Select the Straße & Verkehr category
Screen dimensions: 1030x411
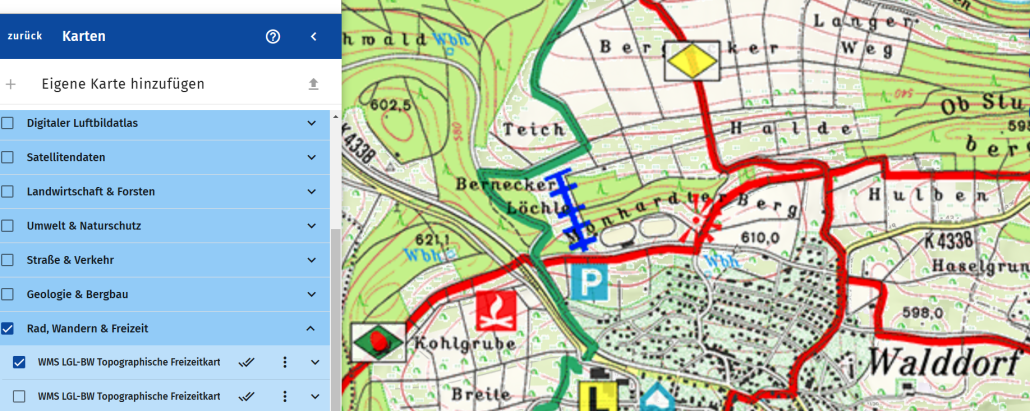(70, 260)
